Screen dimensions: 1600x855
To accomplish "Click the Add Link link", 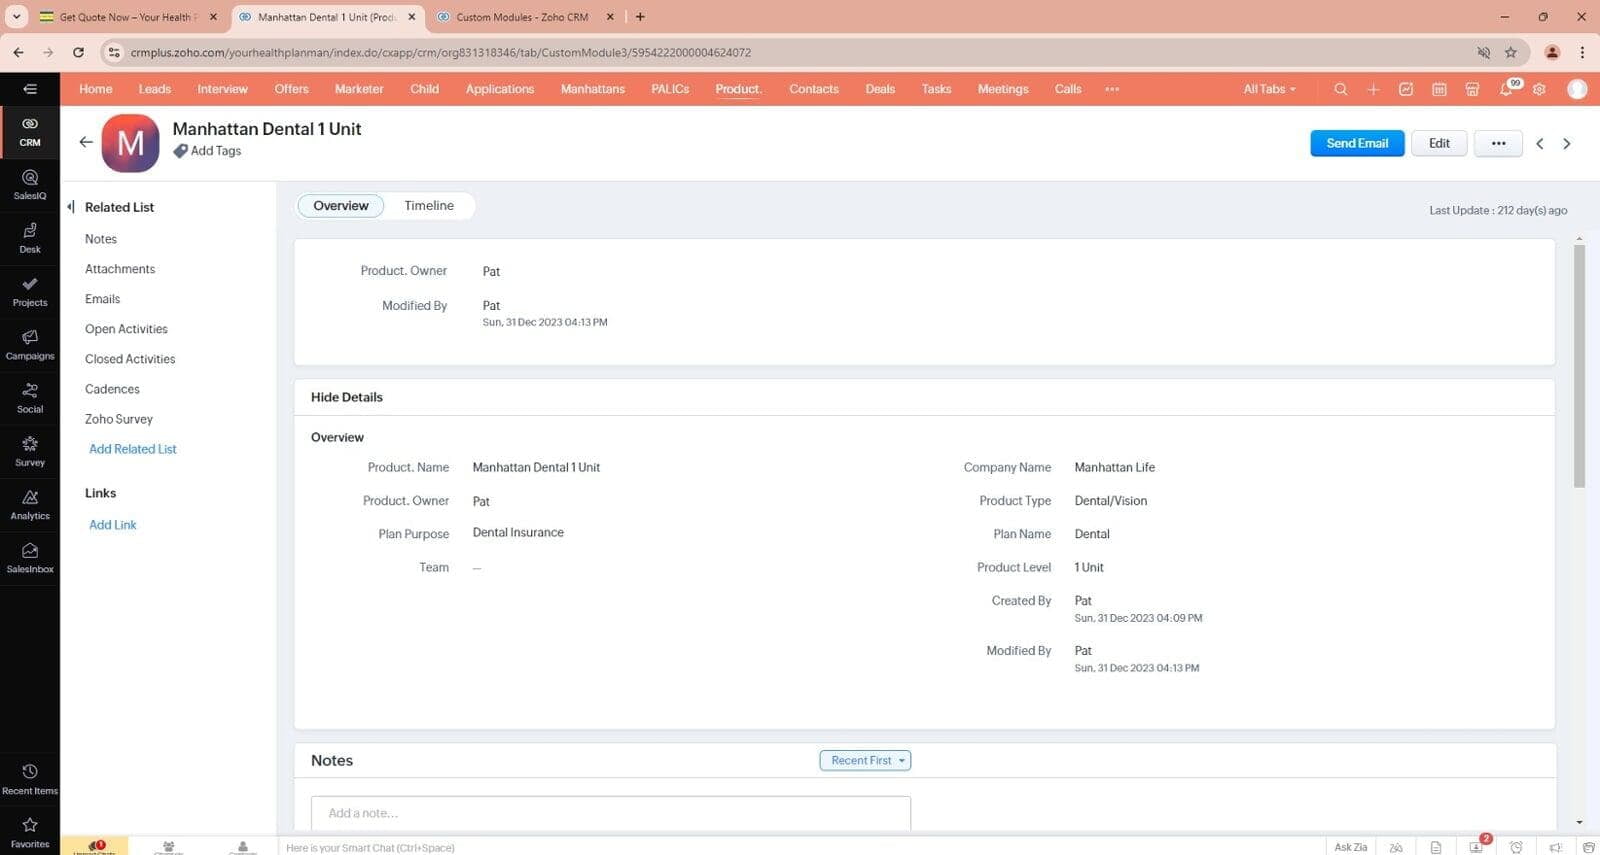I will tap(113, 525).
